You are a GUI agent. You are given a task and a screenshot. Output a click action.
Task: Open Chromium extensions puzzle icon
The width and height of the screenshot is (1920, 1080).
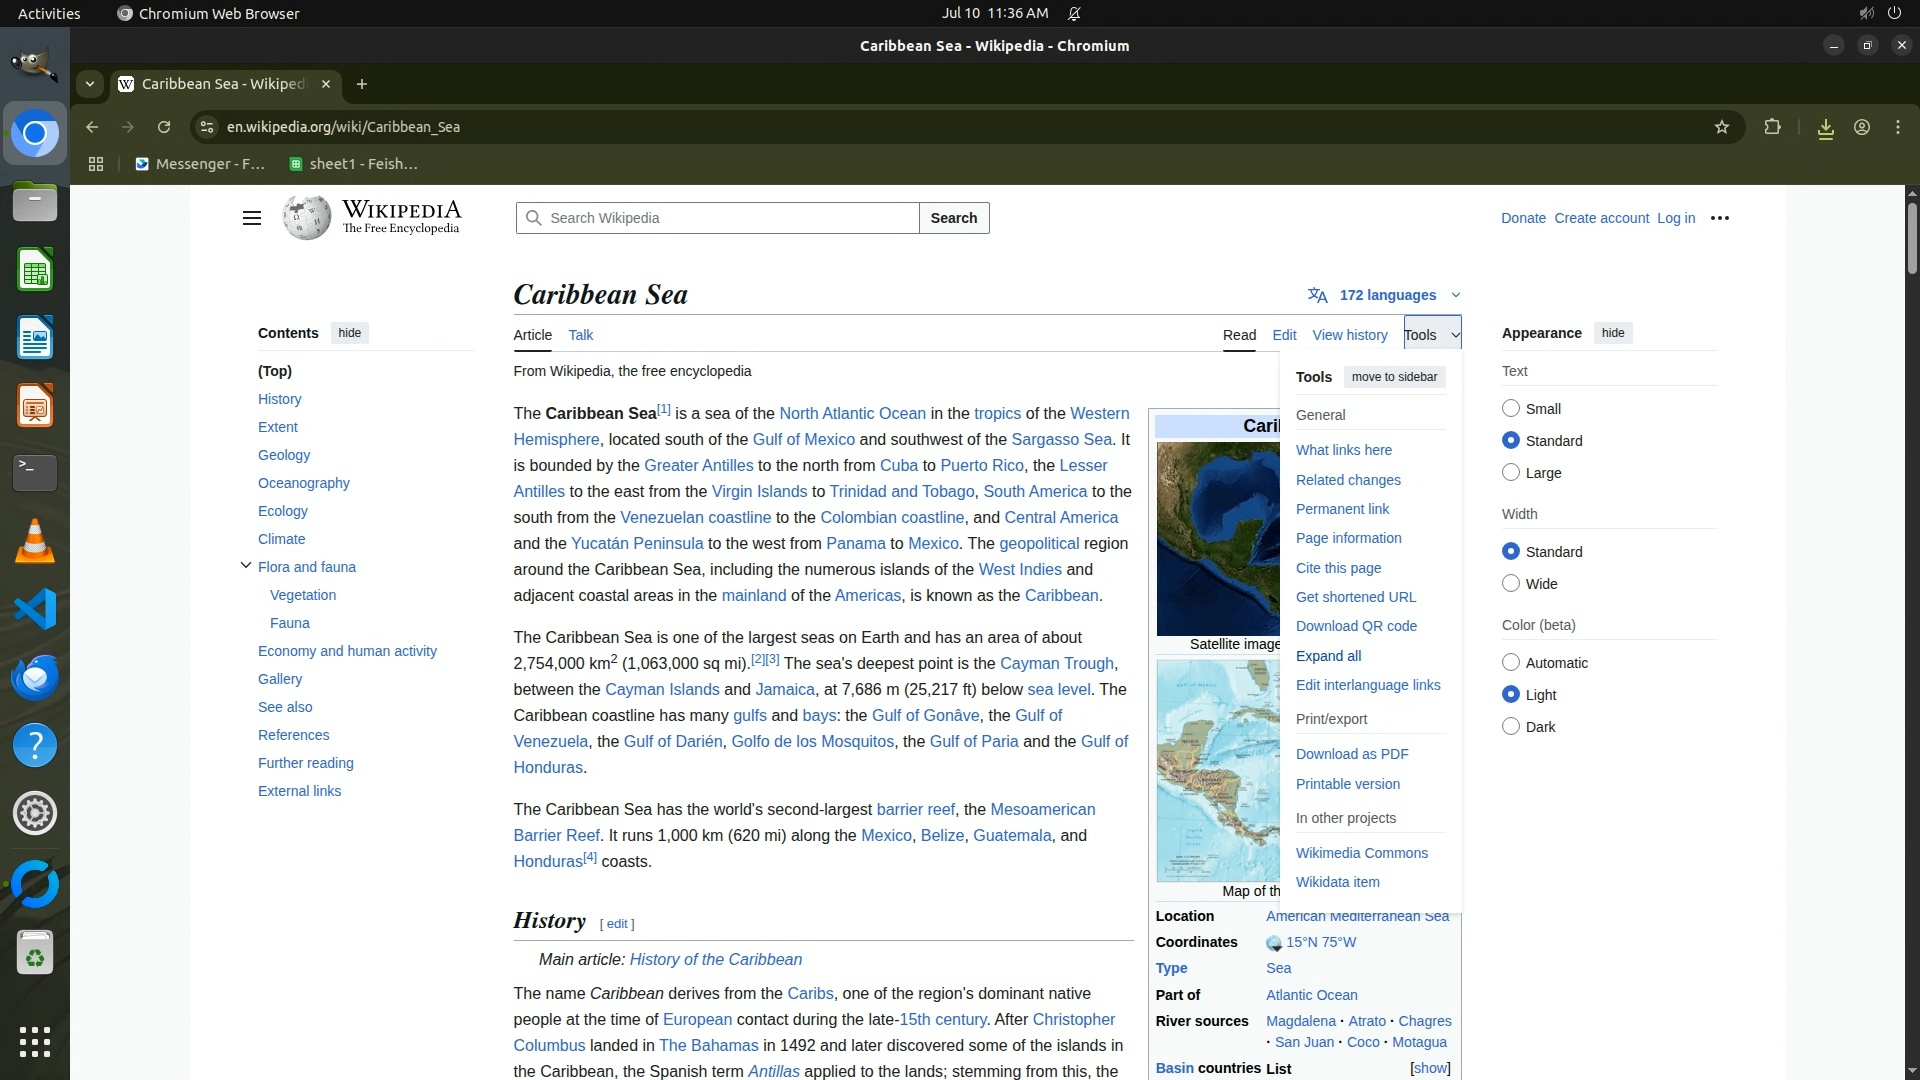point(1772,127)
